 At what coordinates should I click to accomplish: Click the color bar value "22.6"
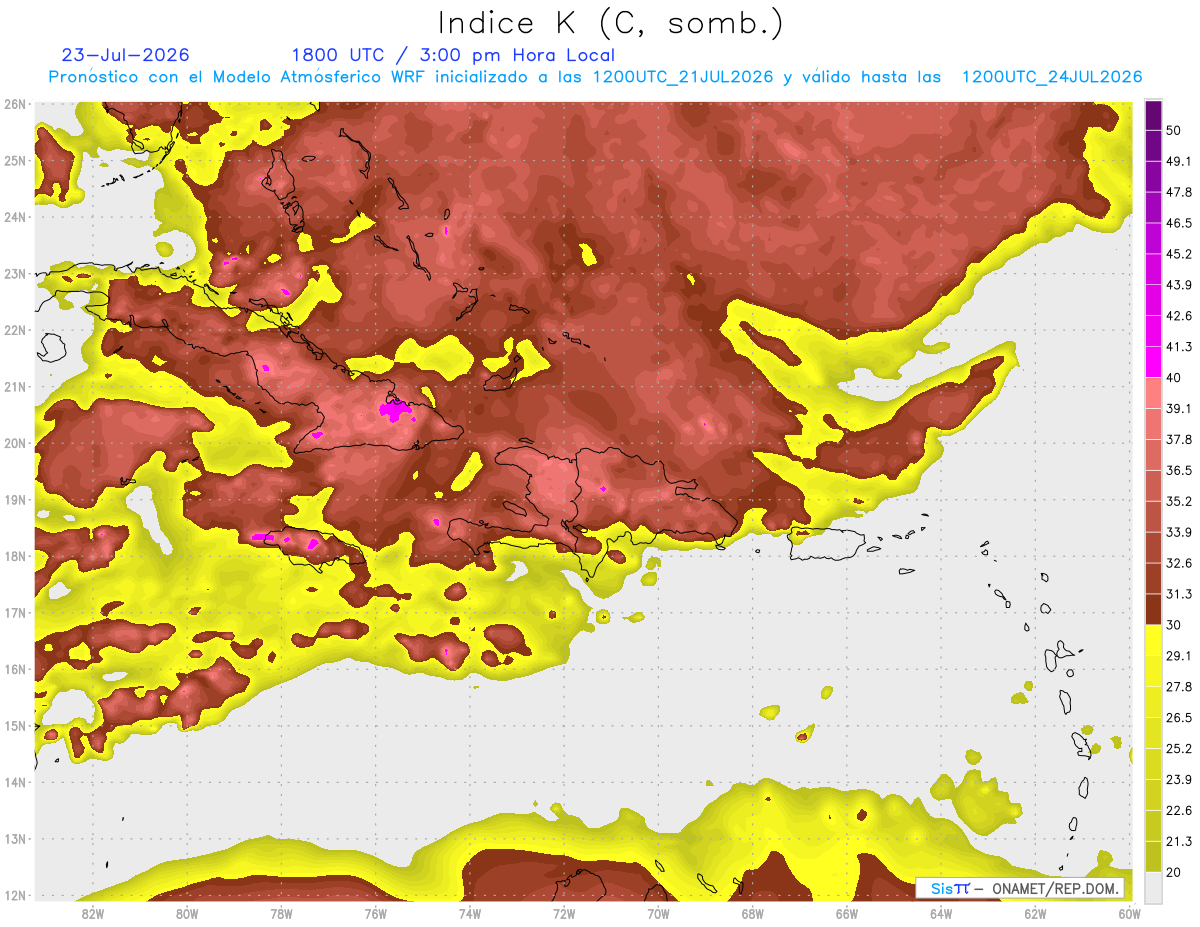click(x=1179, y=811)
